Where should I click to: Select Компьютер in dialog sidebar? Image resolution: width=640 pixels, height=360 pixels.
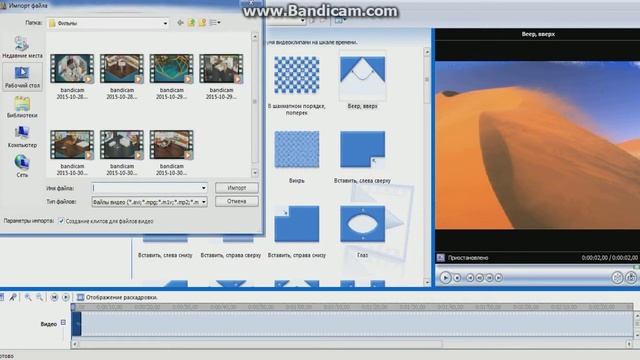pyautogui.click(x=22, y=137)
